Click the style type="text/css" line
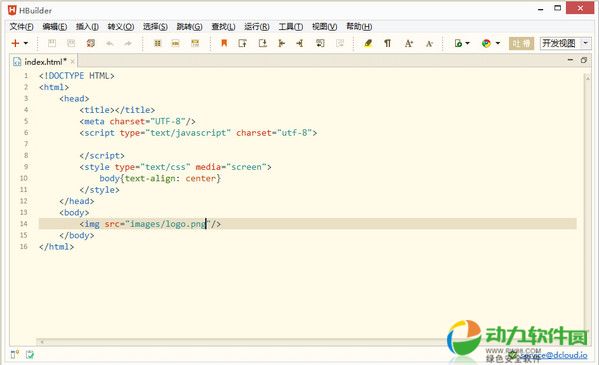599x365 pixels. click(x=175, y=167)
